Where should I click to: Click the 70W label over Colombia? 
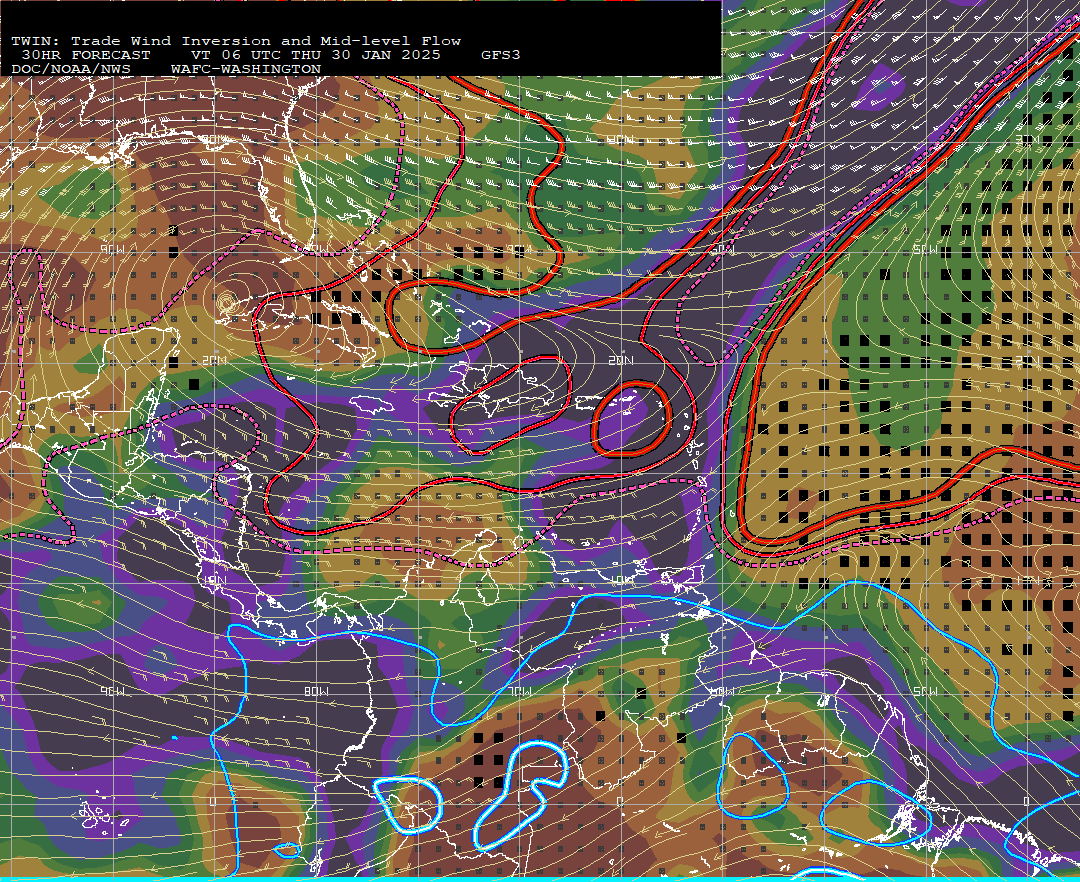520,691
